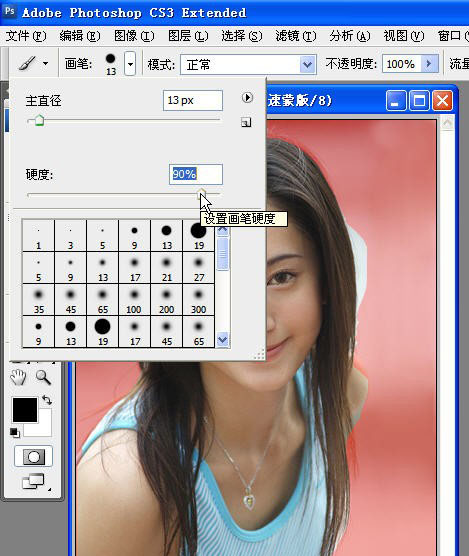469x556 pixels.
Task: Open opacity slider arrow beside 100%
Action: pyautogui.click(x=430, y=64)
